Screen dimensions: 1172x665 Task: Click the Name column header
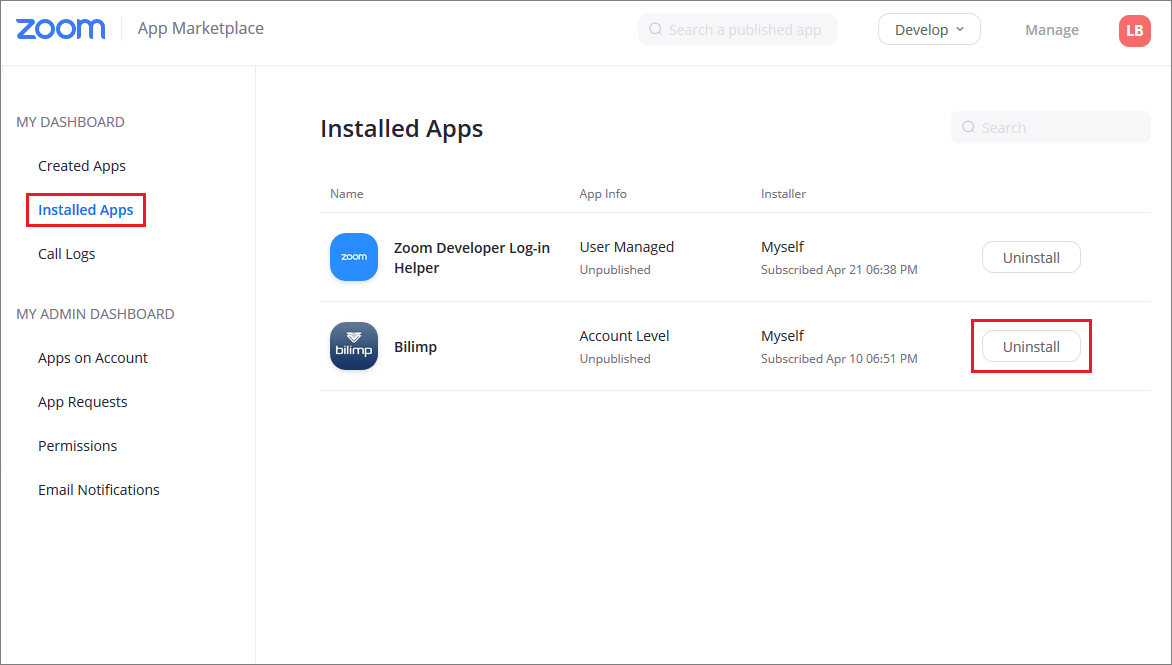[x=347, y=194]
